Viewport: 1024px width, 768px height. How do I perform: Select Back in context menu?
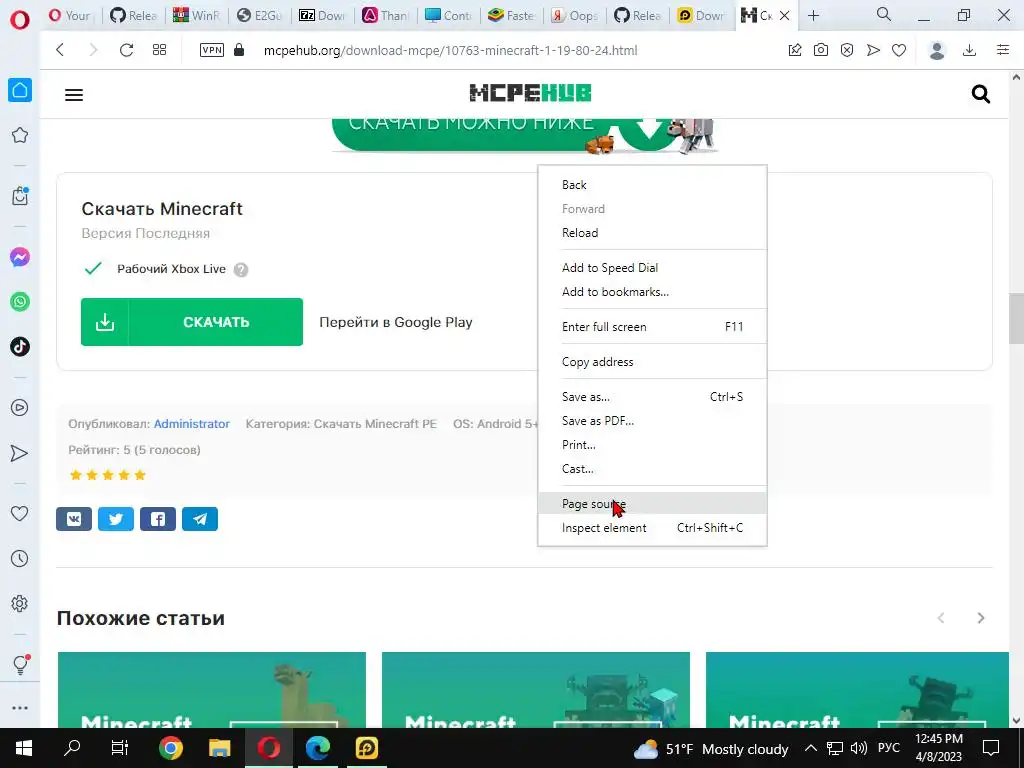point(652,185)
